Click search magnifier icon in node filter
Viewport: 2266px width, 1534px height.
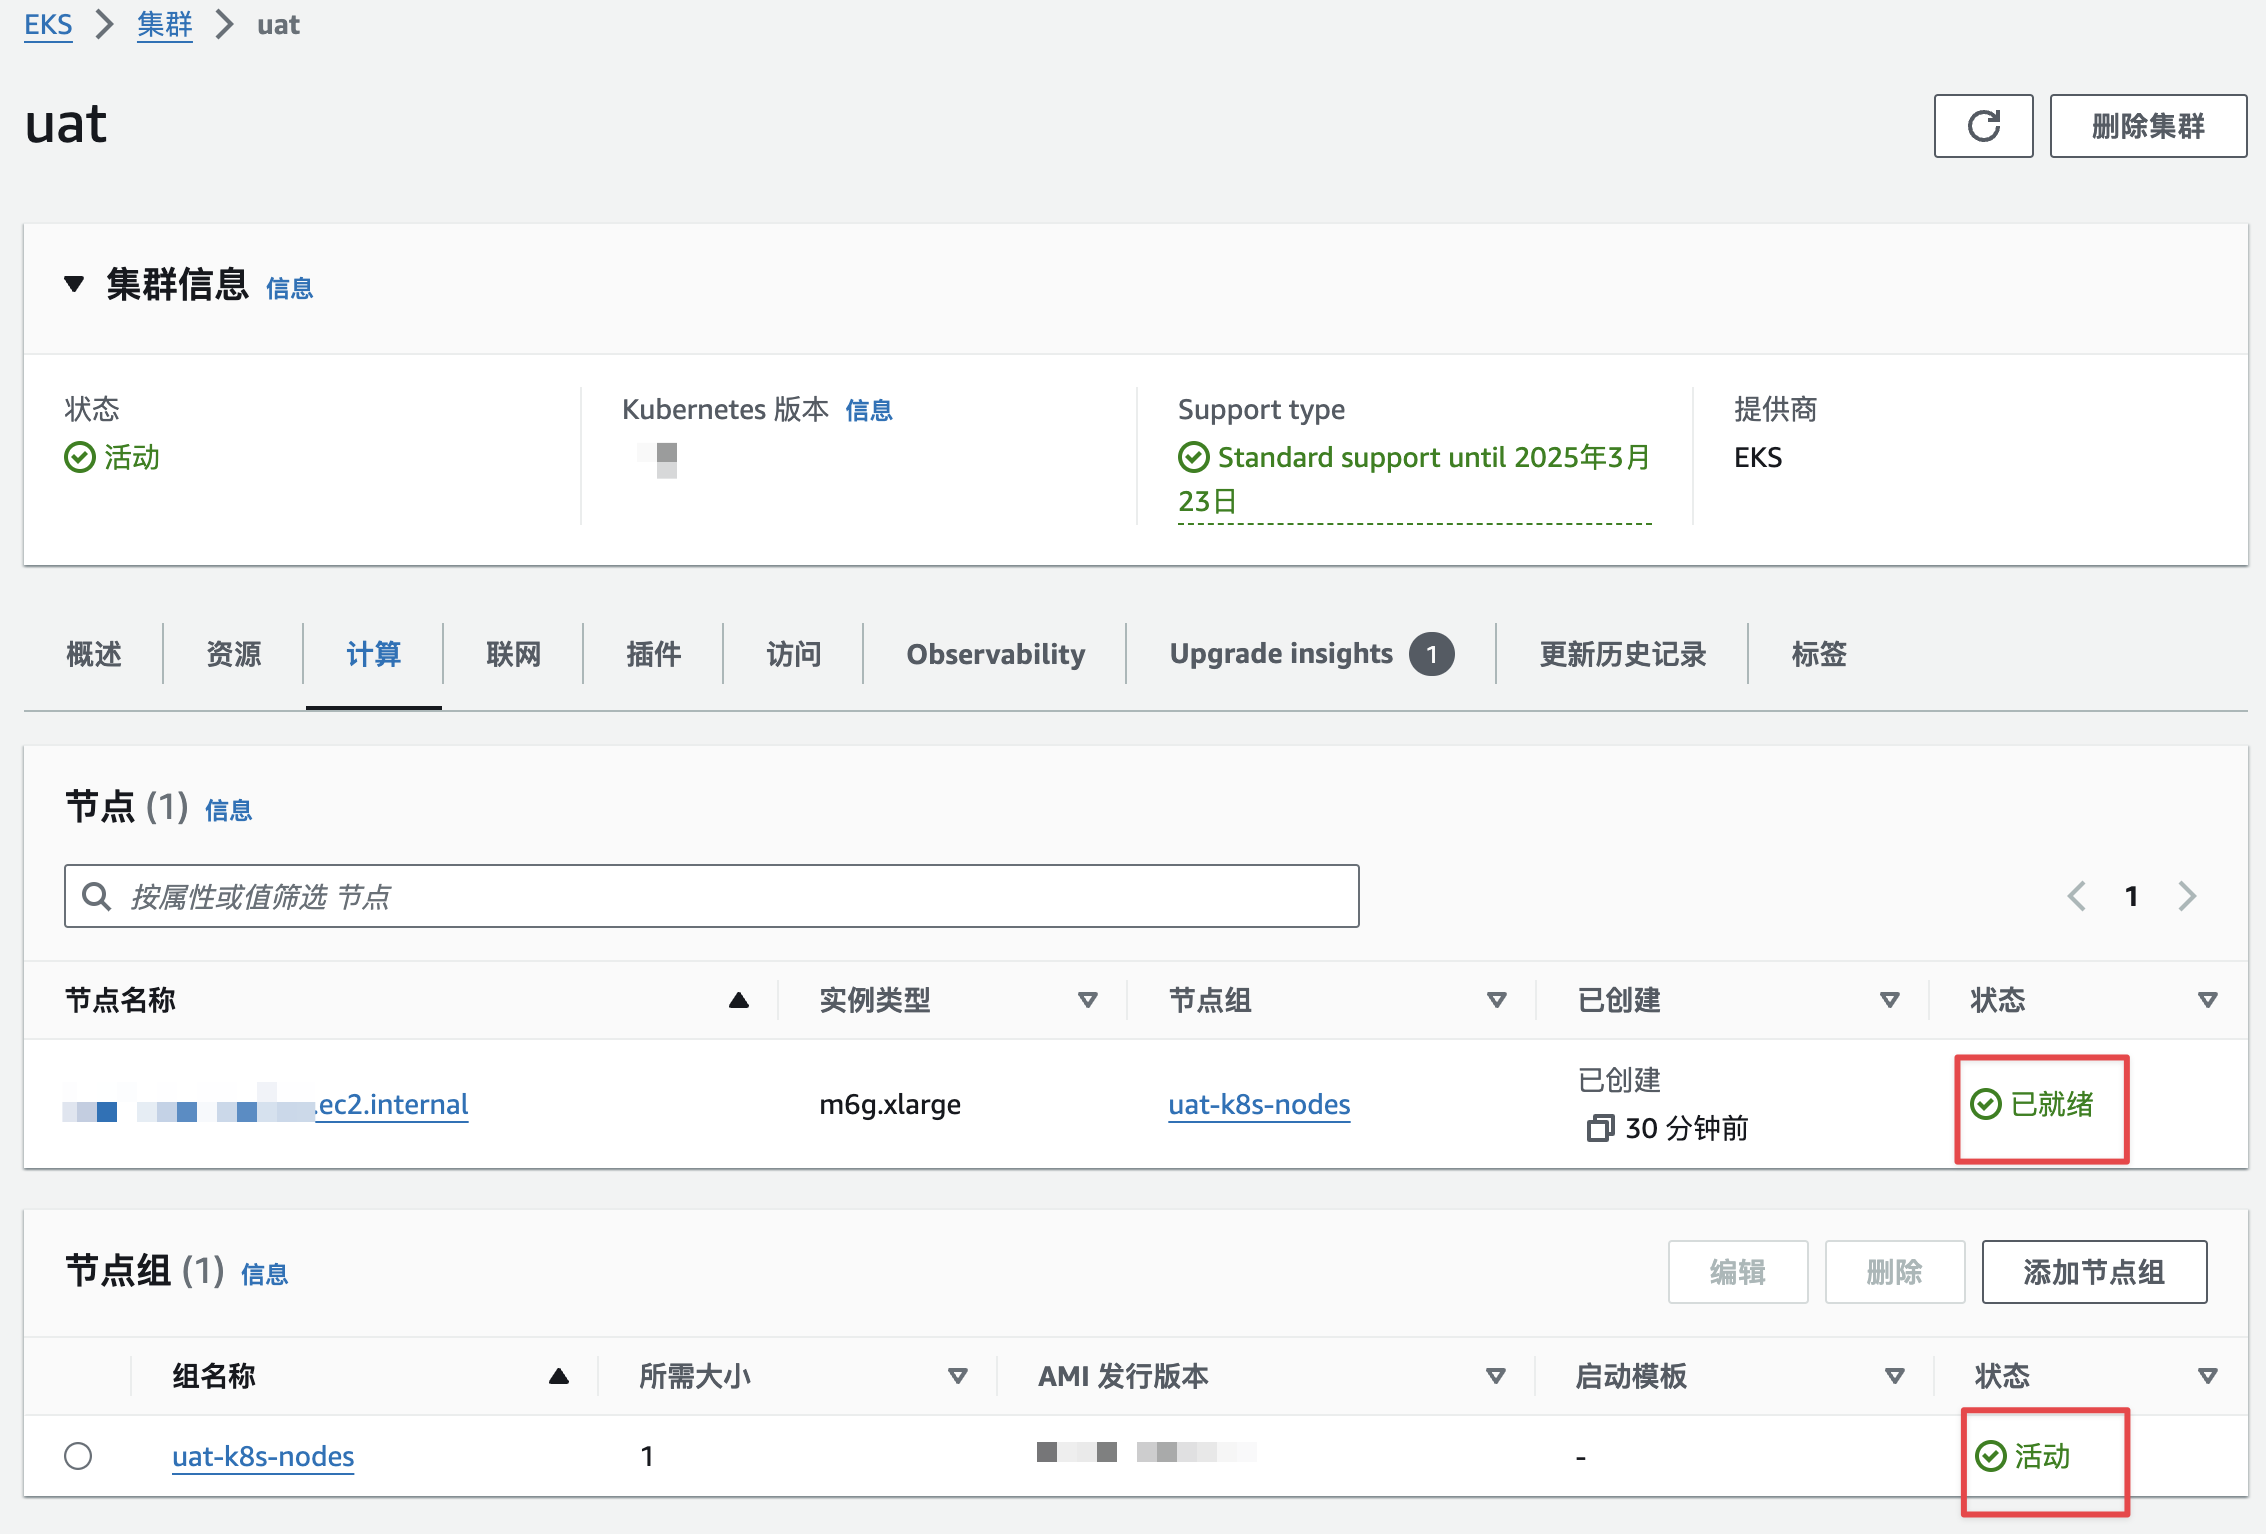[x=96, y=896]
